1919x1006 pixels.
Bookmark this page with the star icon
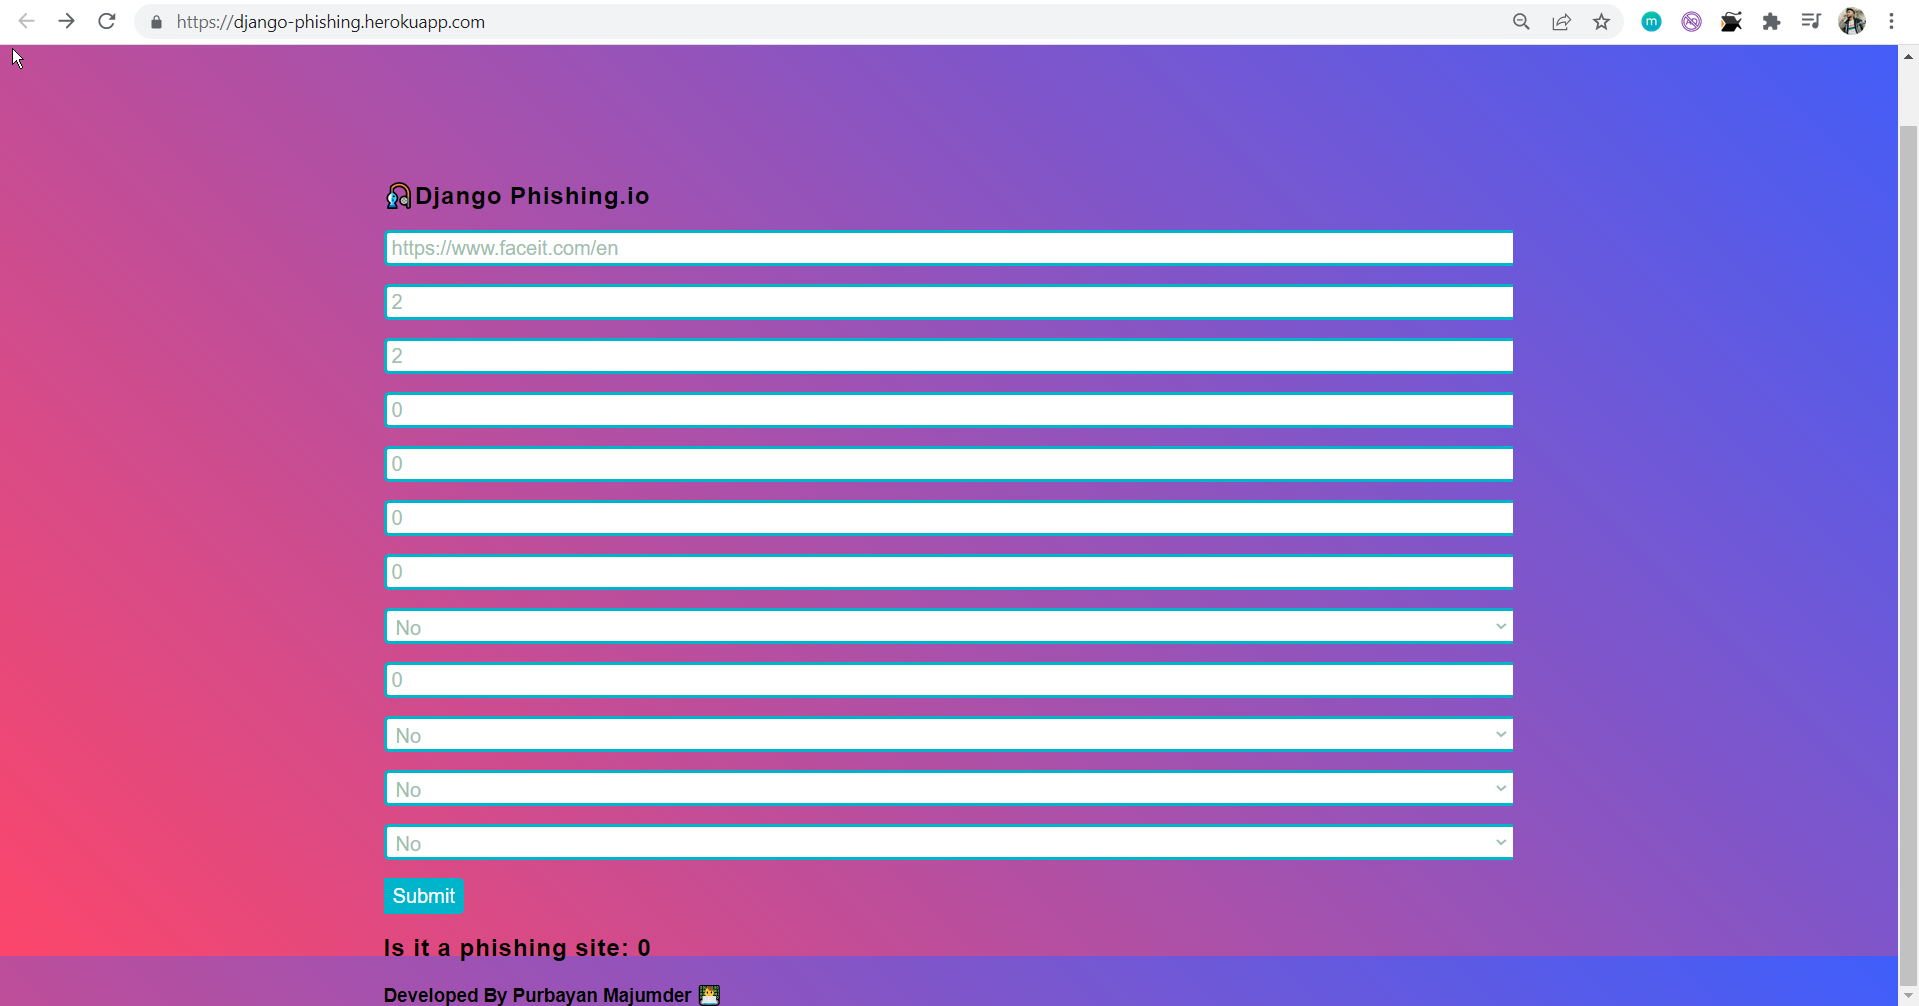(x=1601, y=21)
